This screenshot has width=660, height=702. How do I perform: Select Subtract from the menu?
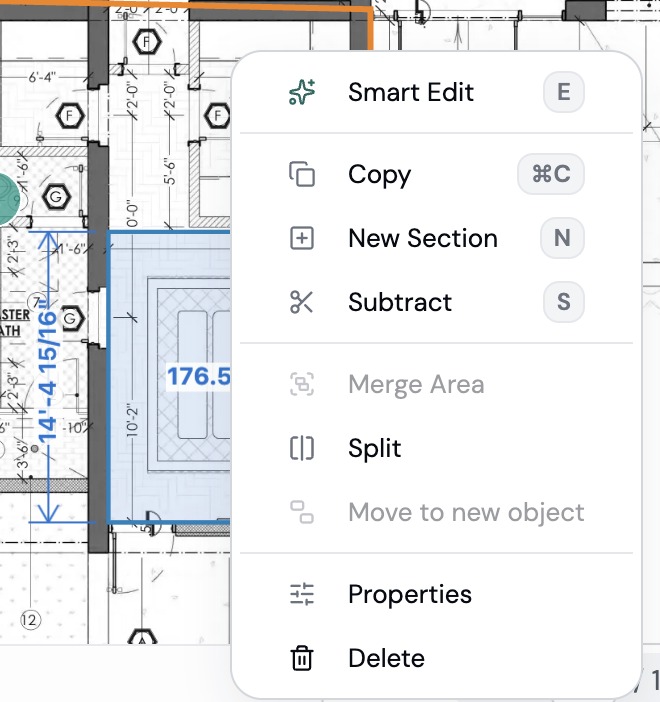pyautogui.click(x=436, y=302)
